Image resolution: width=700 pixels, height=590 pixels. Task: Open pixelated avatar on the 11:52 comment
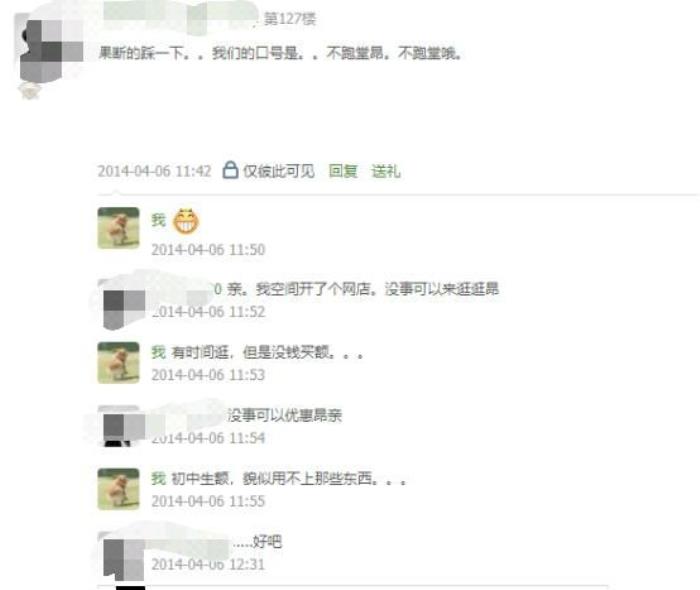[x=124, y=310]
